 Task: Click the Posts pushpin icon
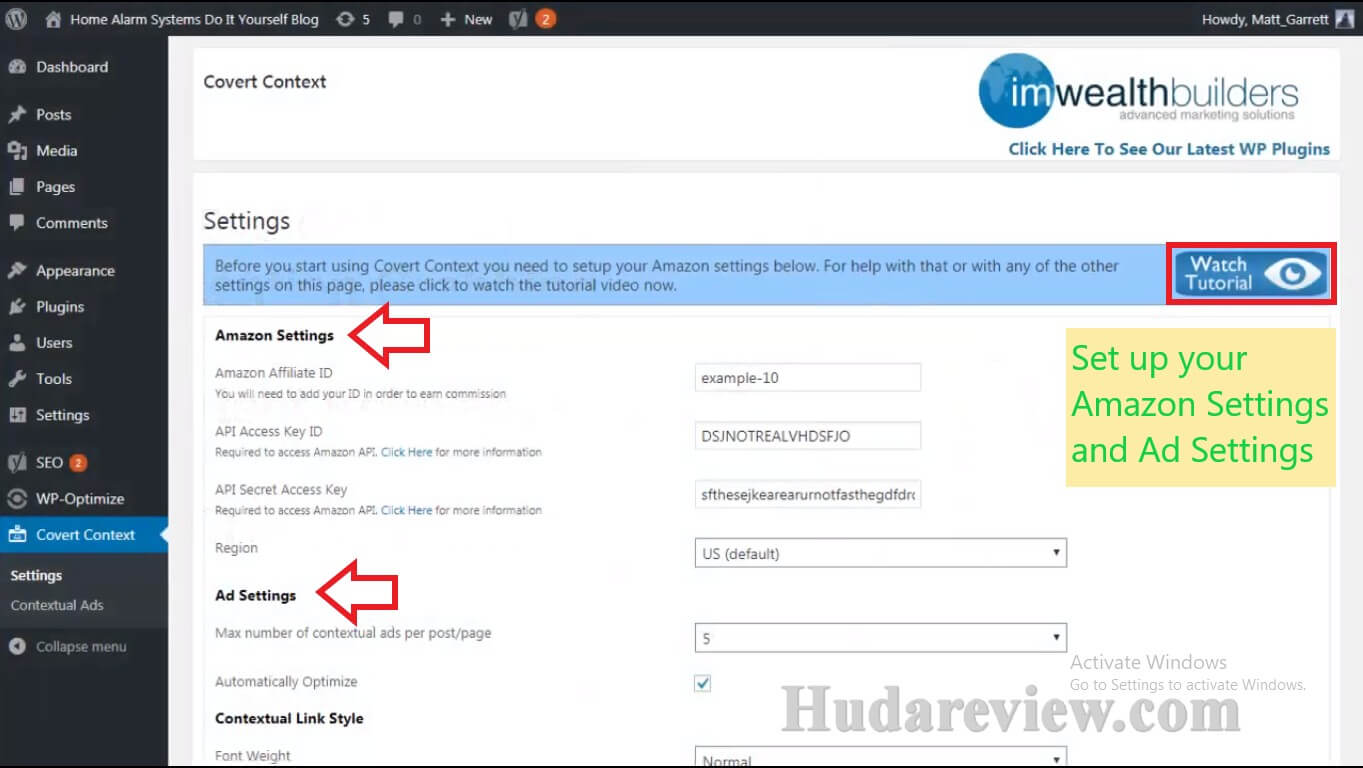pos(17,115)
